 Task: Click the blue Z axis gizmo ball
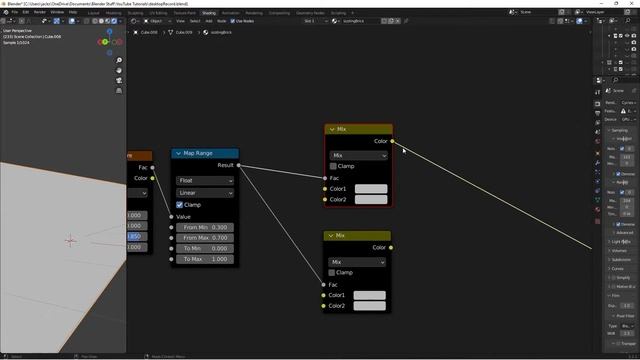tap(109, 31)
